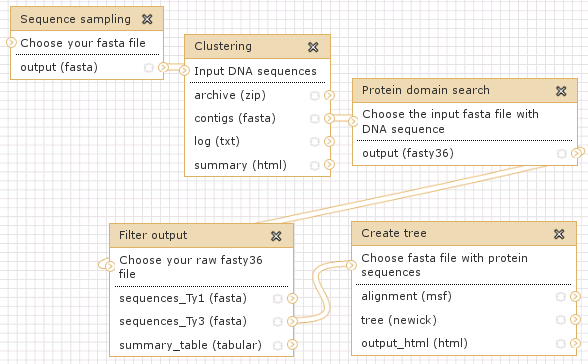Remove the Protein domain search node
The image size is (588, 364).
pyautogui.click(x=561, y=91)
